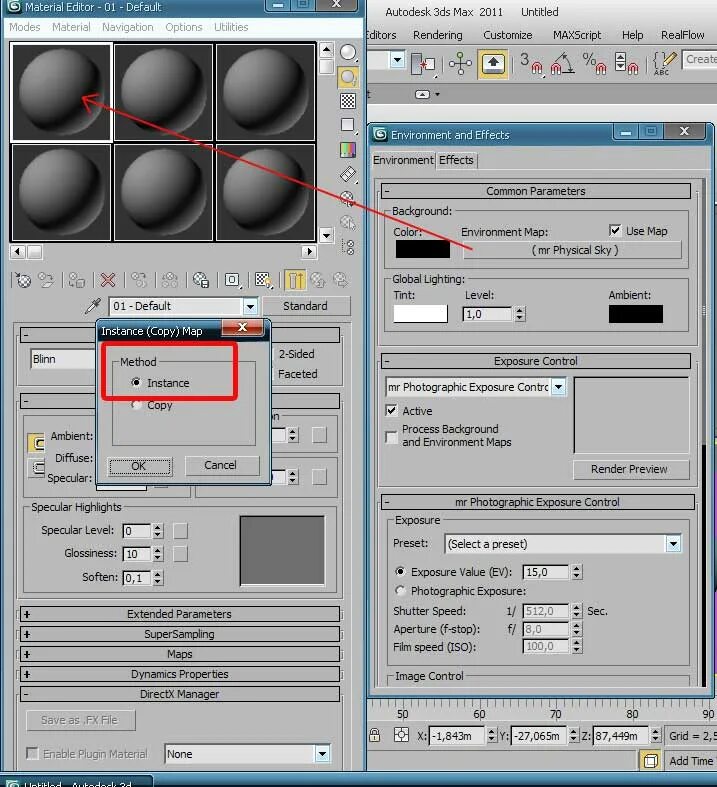
Task: Click Sample UV Tiling icon
Action: coord(348,125)
